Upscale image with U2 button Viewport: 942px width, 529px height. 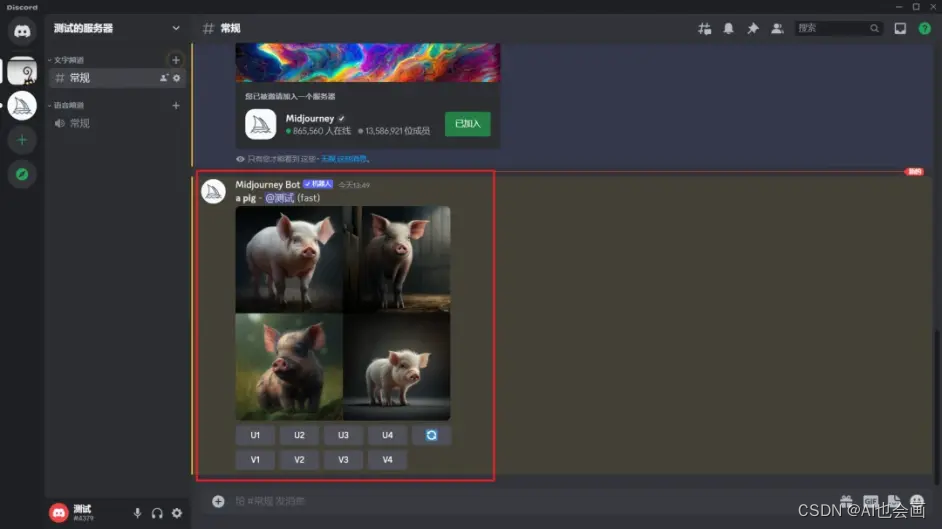coord(299,435)
